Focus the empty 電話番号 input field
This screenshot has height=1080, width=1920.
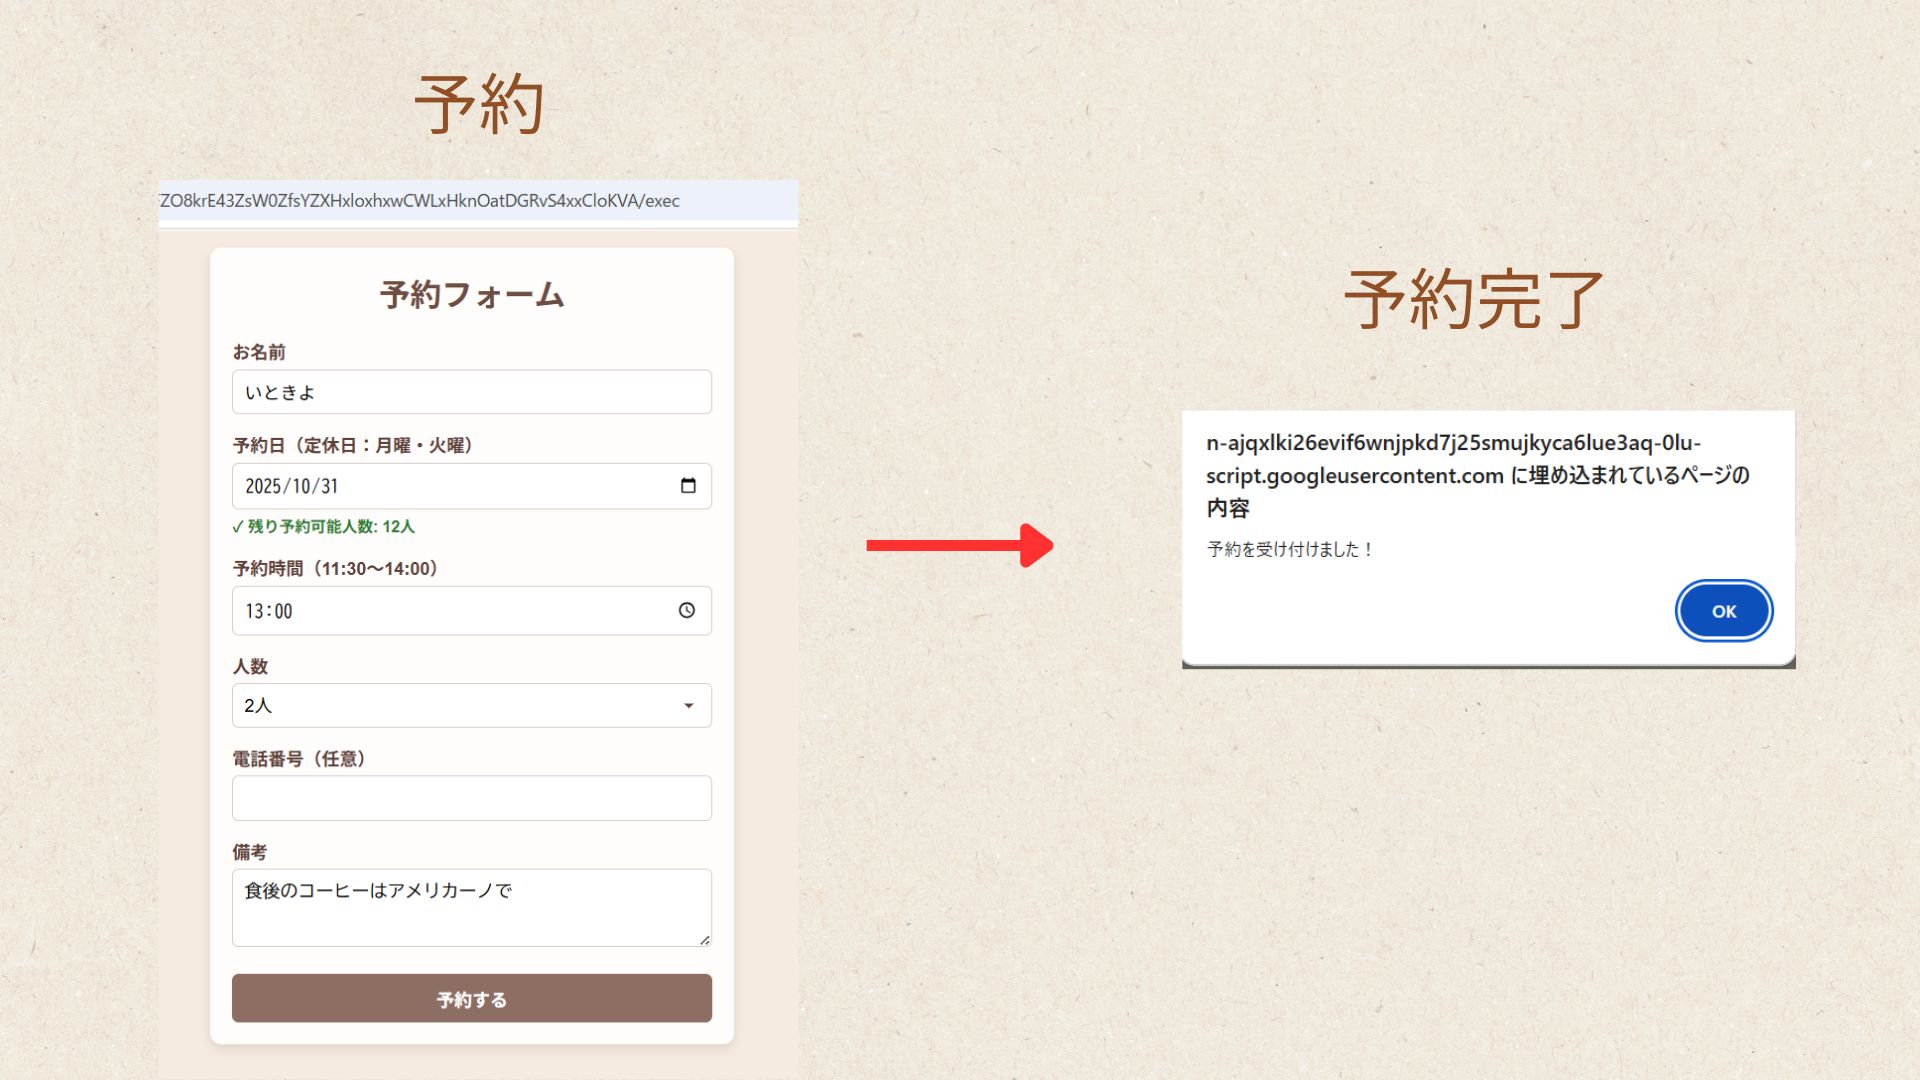click(472, 798)
